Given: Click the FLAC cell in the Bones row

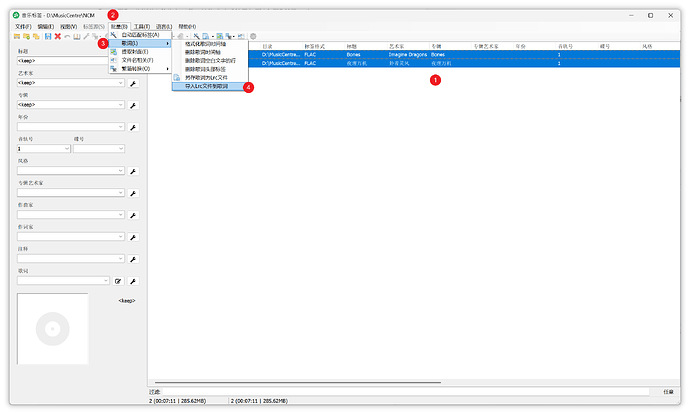Looking at the screenshot, I should [310, 55].
